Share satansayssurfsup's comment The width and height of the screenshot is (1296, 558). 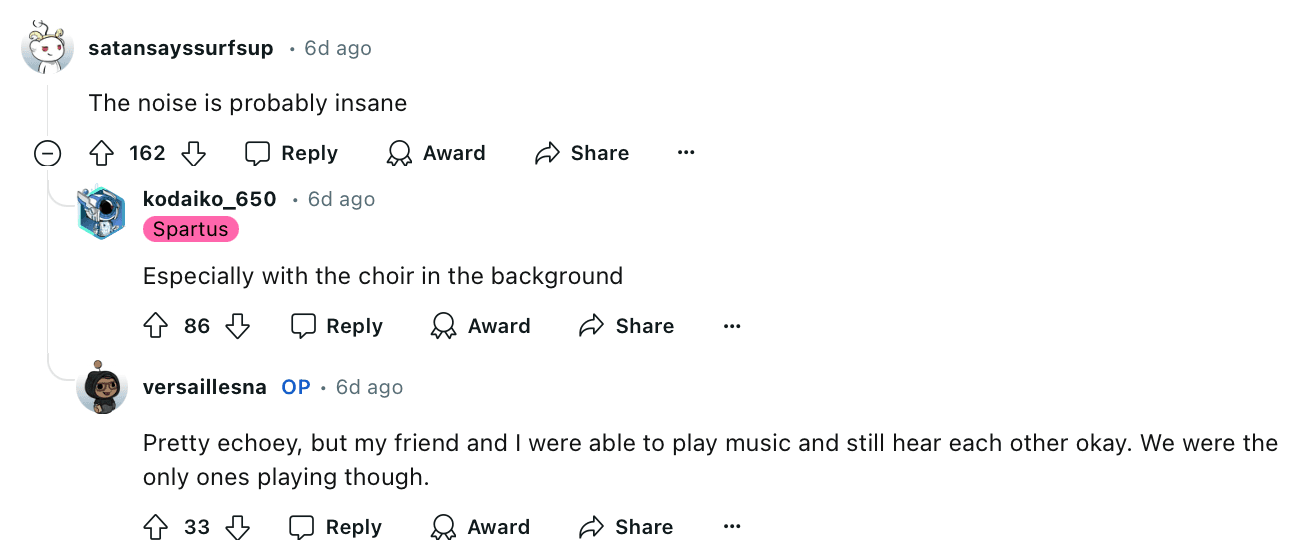(582, 153)
